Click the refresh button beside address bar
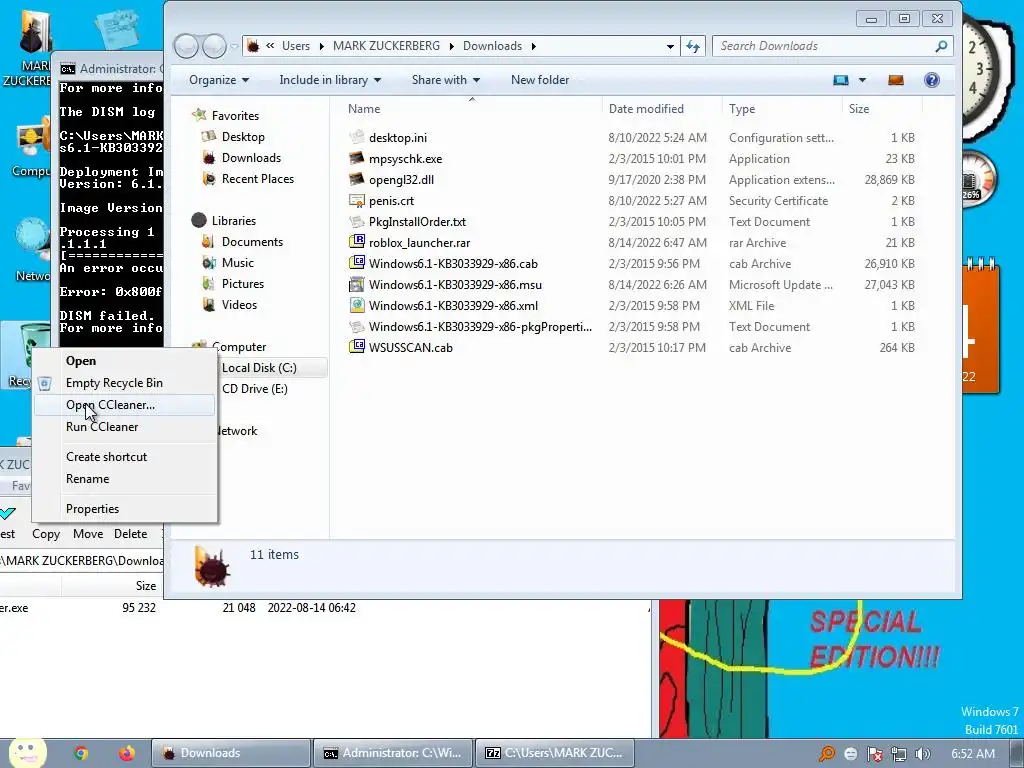Viewport: 1024px width, 768px height. [692, 46]
